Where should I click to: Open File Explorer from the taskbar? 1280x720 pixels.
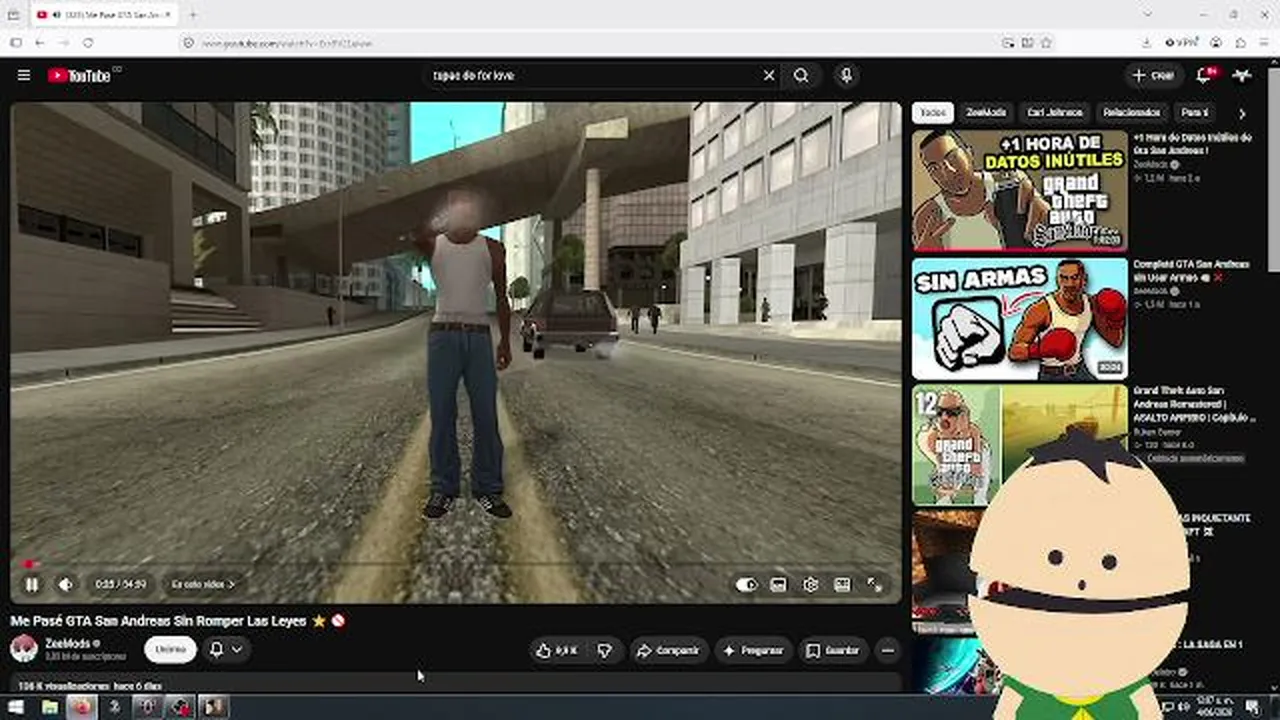click(x=49, y=707)
